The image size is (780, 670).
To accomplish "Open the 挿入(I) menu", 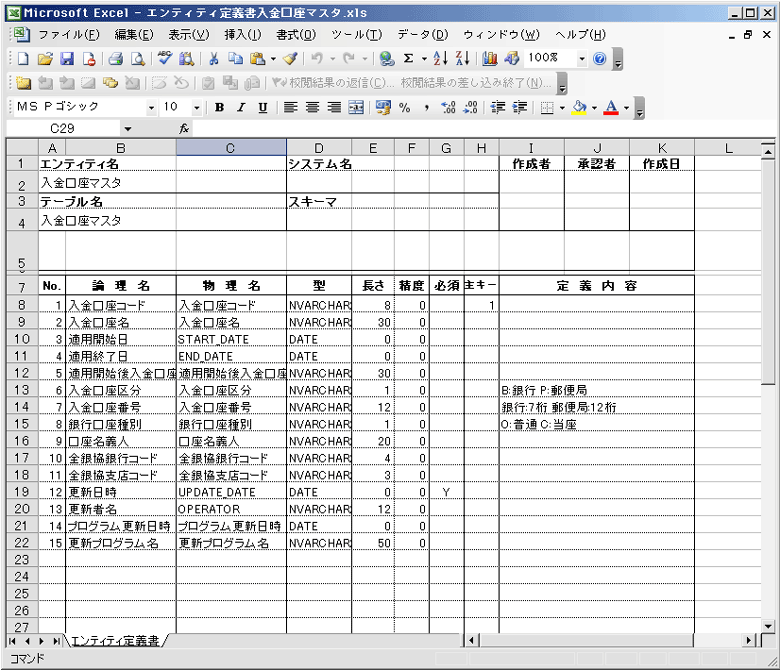I will [x=243, y=35].
